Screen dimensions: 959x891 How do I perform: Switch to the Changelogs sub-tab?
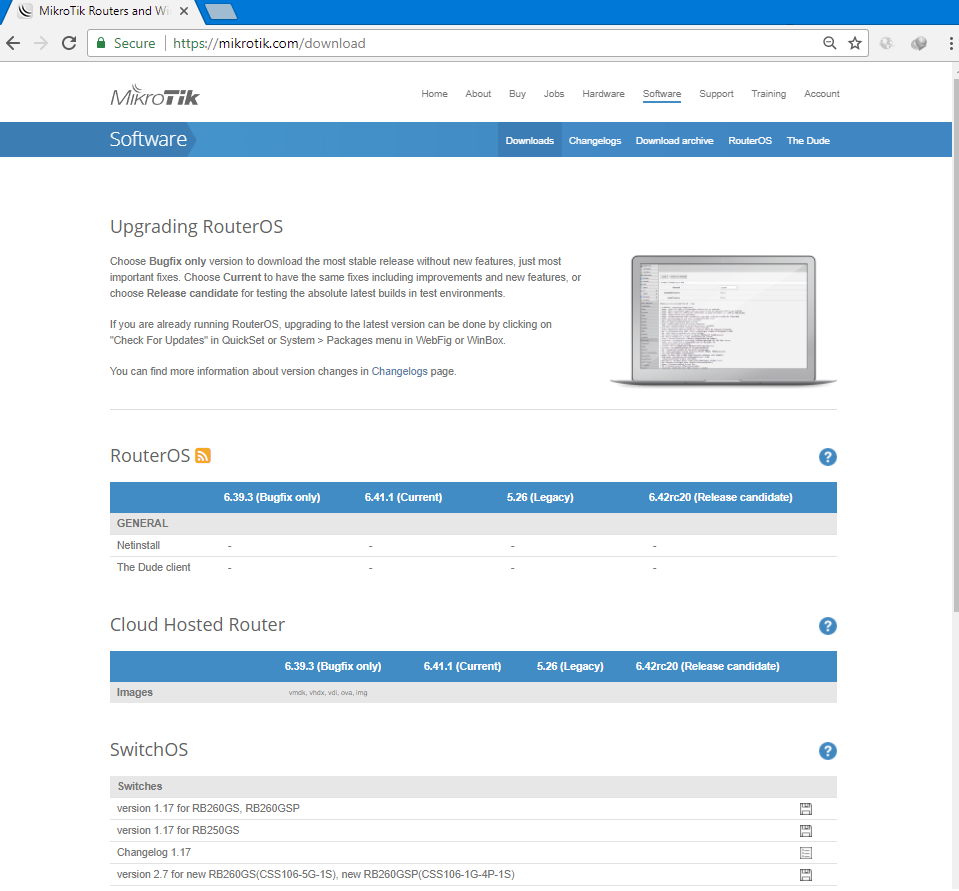594,140
